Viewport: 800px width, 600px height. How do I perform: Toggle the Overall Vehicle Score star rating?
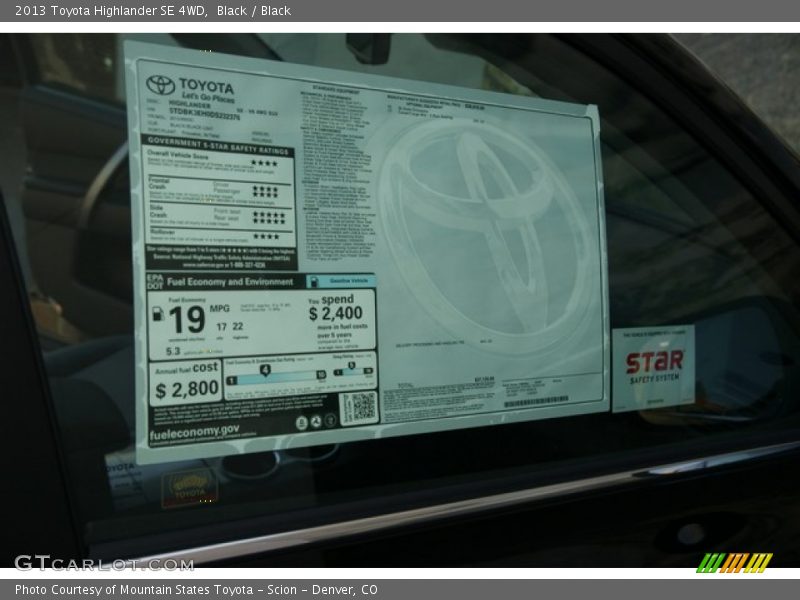[x=264, y=162]
